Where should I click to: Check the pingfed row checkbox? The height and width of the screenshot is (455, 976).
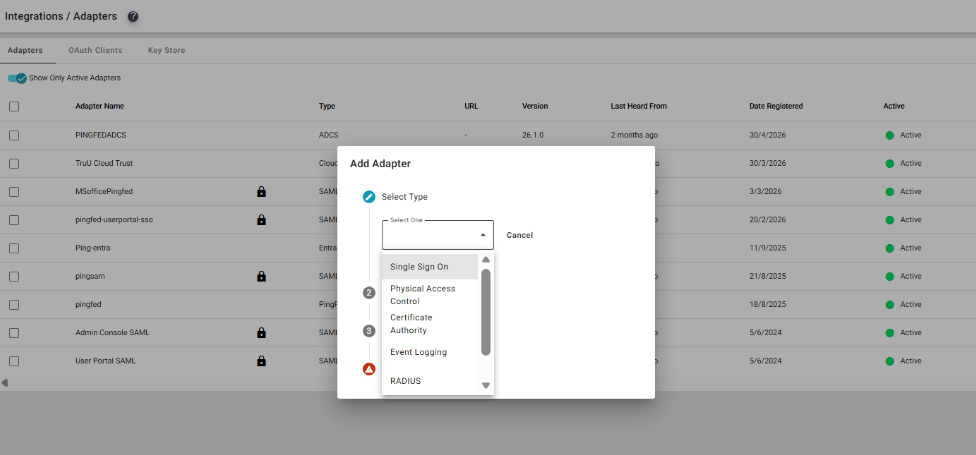click(14, 305)
